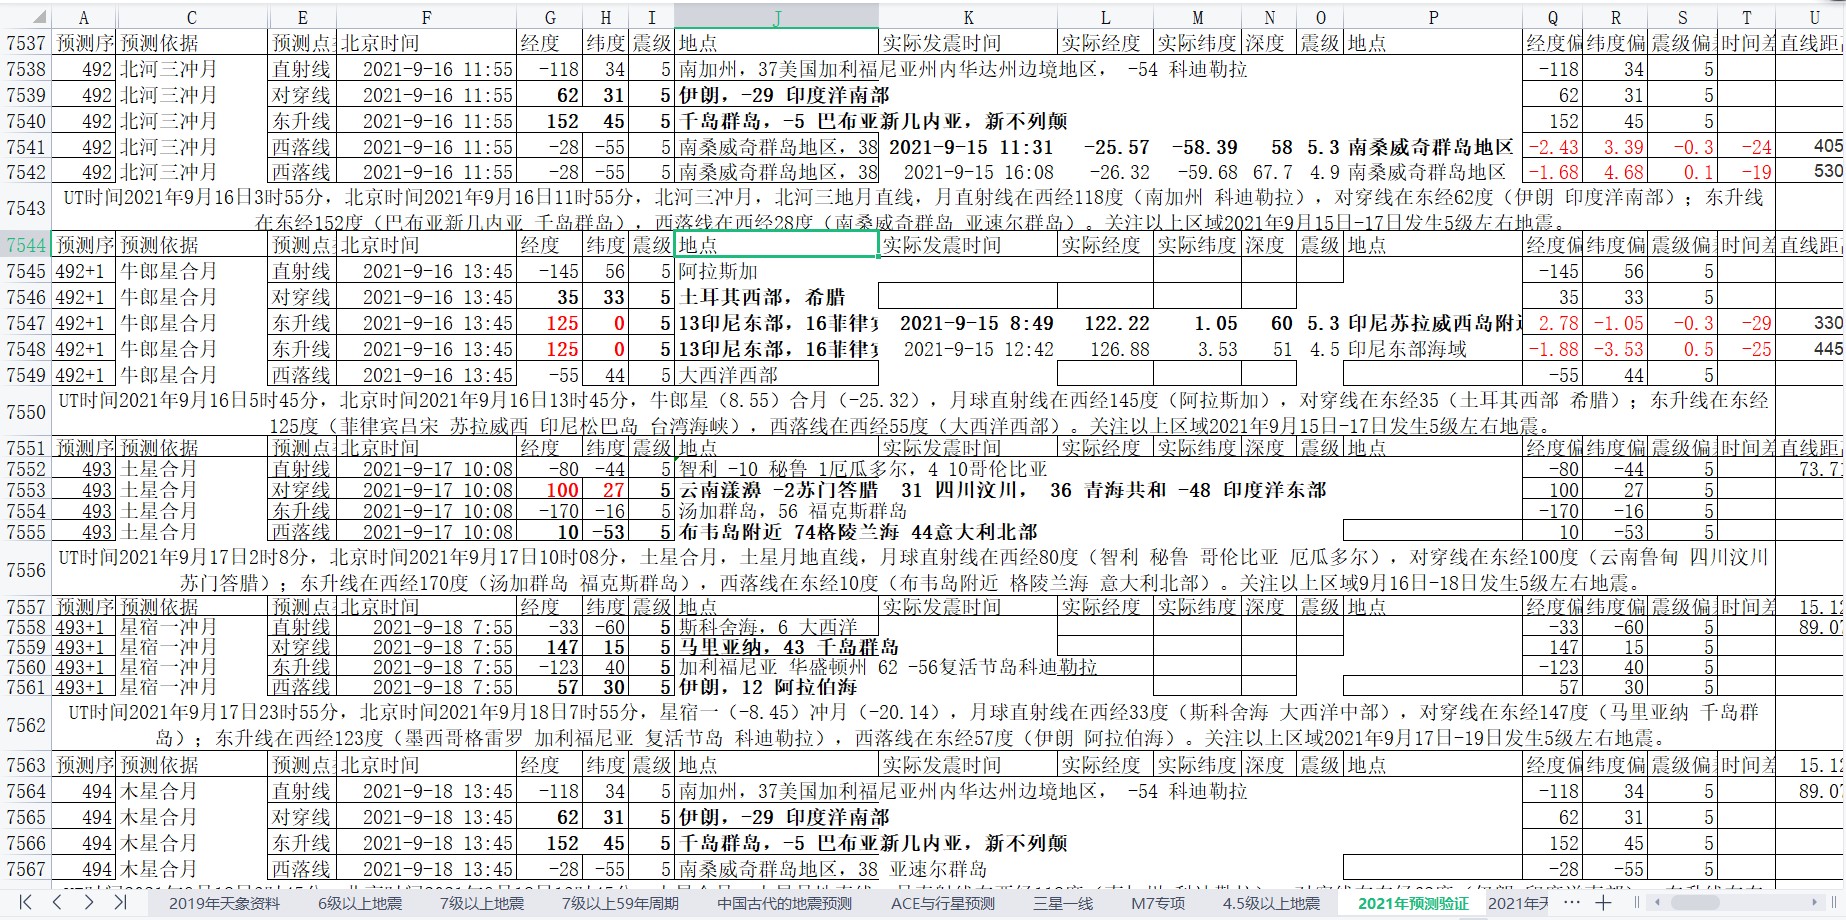Screen dimensions: 1846x920
Task: Select row header 7537
Action: click(x=26, y=43)
